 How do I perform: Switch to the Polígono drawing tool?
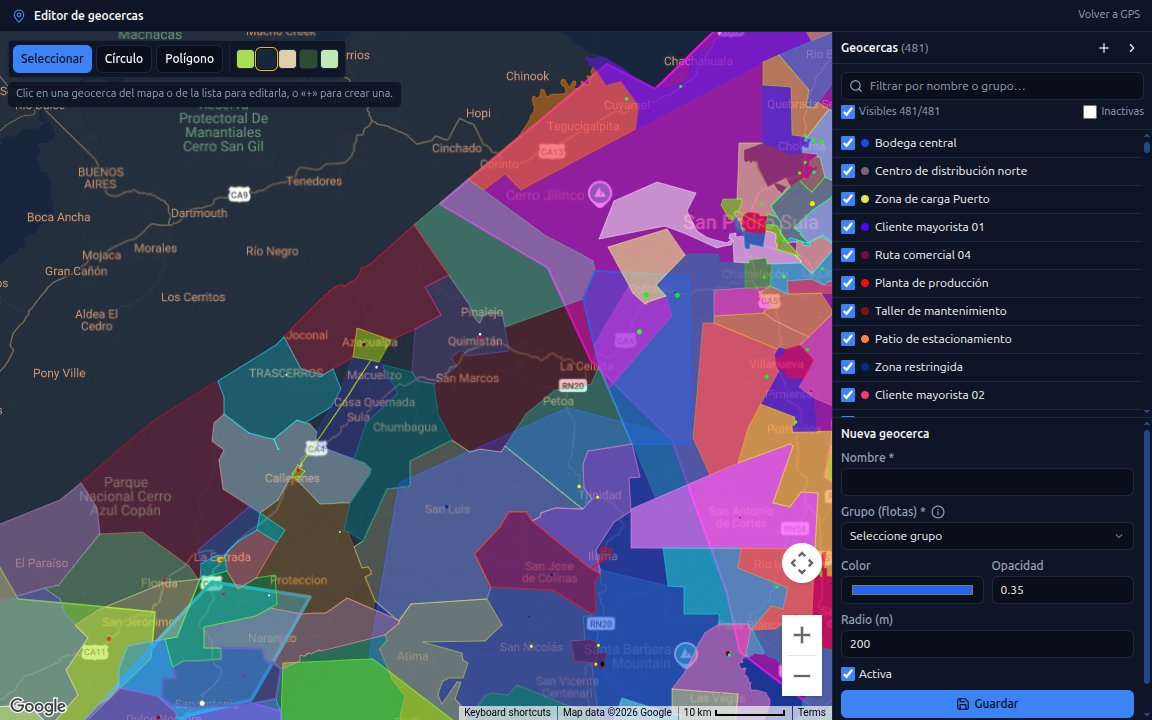click(x=190, y=59)
